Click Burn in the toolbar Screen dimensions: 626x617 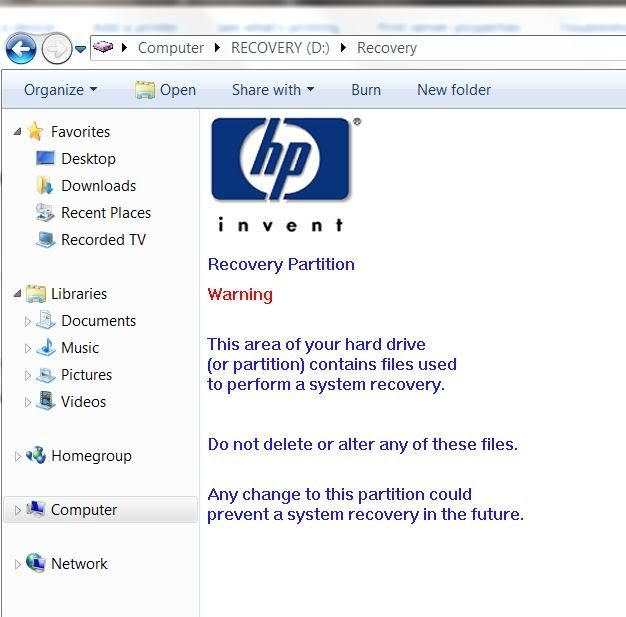[x=366, y=90]
